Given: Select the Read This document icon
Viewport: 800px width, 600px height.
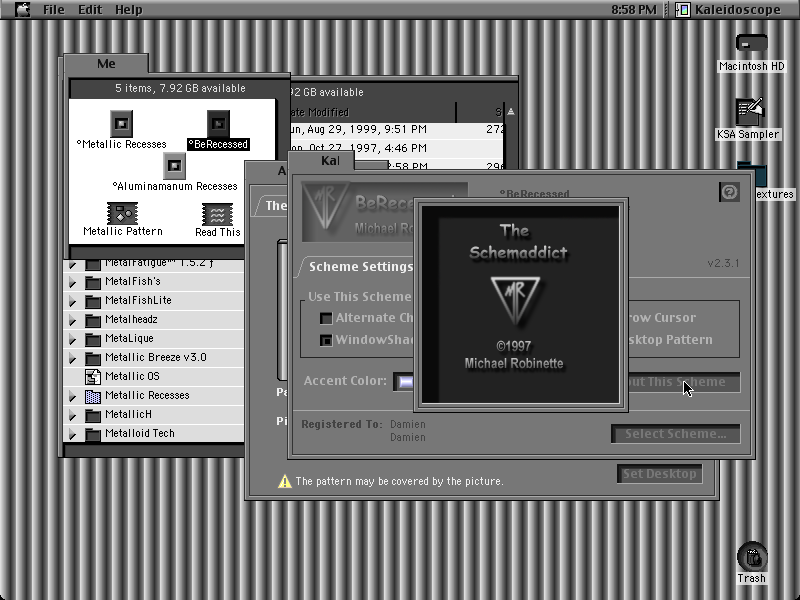Looking at the screenshot, I should 217,214.
